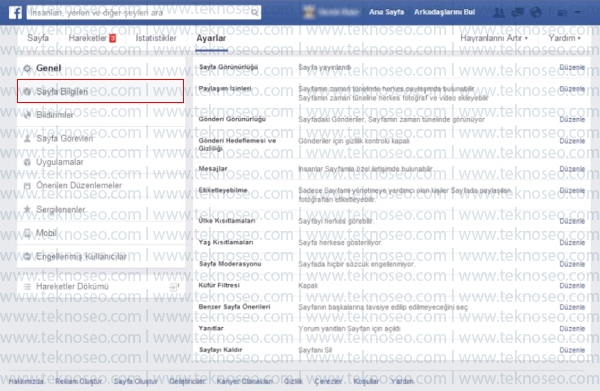600x391 pixels.
Task: Click the Sayfa Bilgileri sidebar icon
Action: pos(27,91)
